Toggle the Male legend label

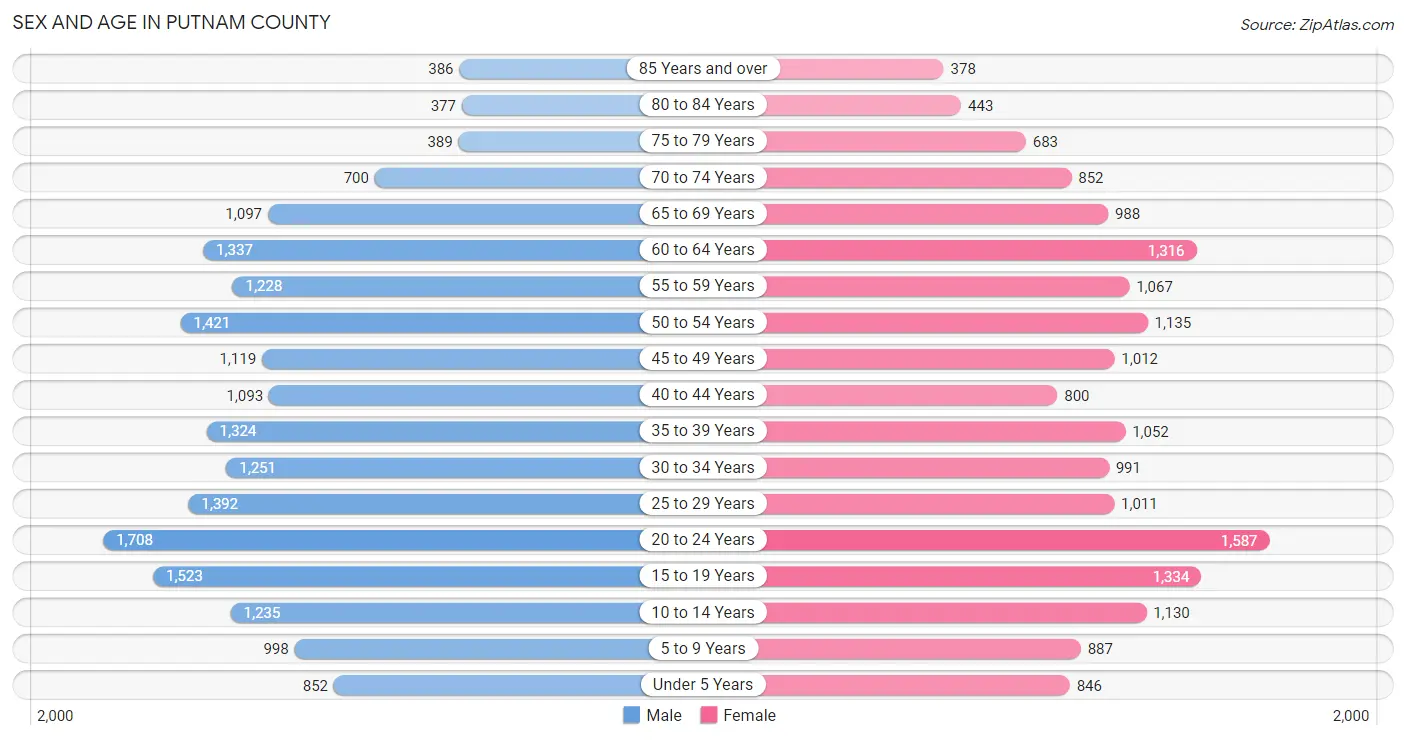(x=664, y=715)
